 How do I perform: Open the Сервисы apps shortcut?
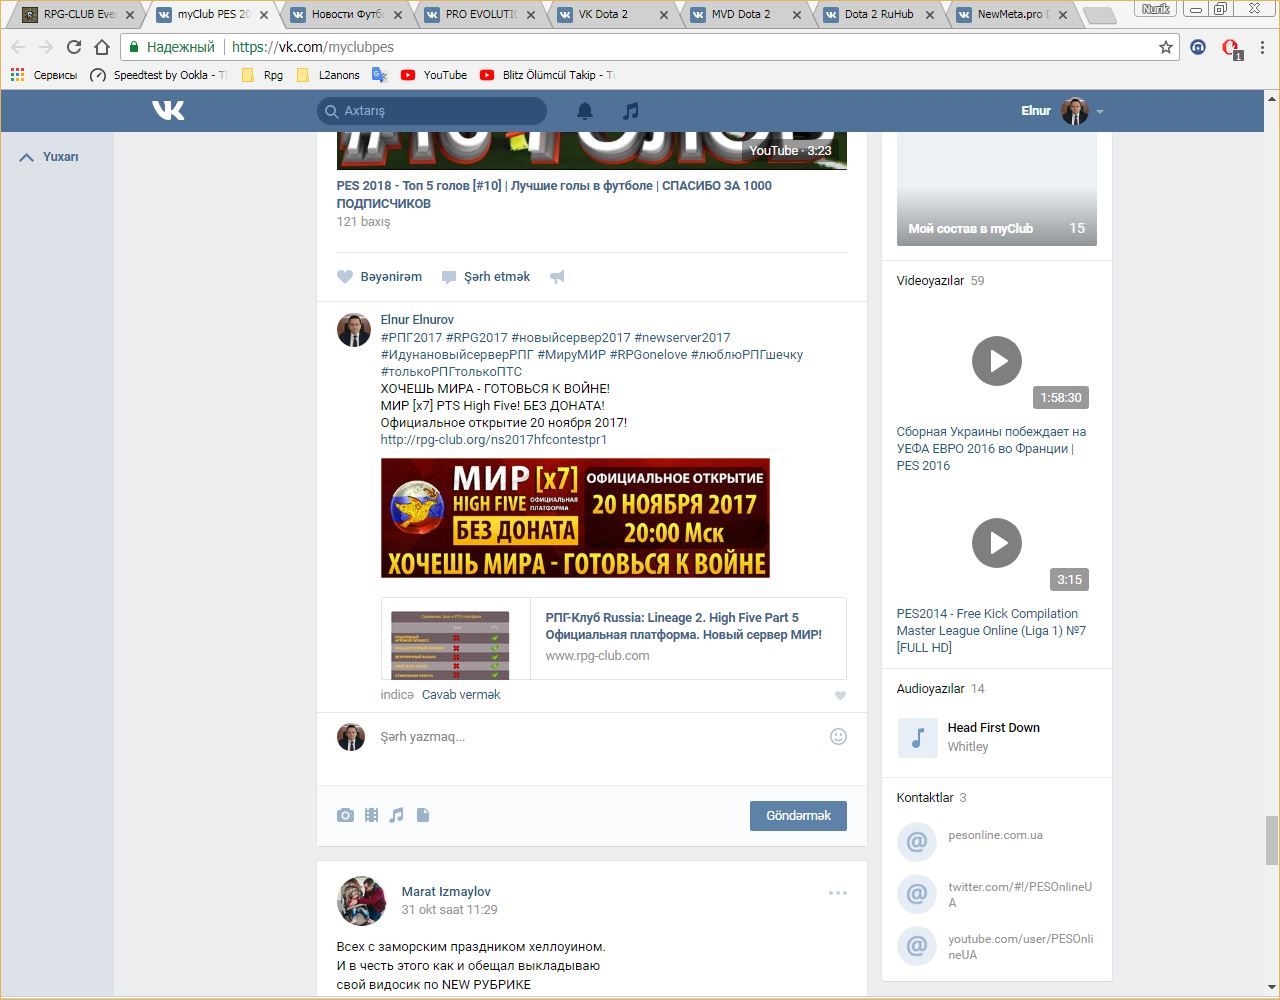point(43,75)
